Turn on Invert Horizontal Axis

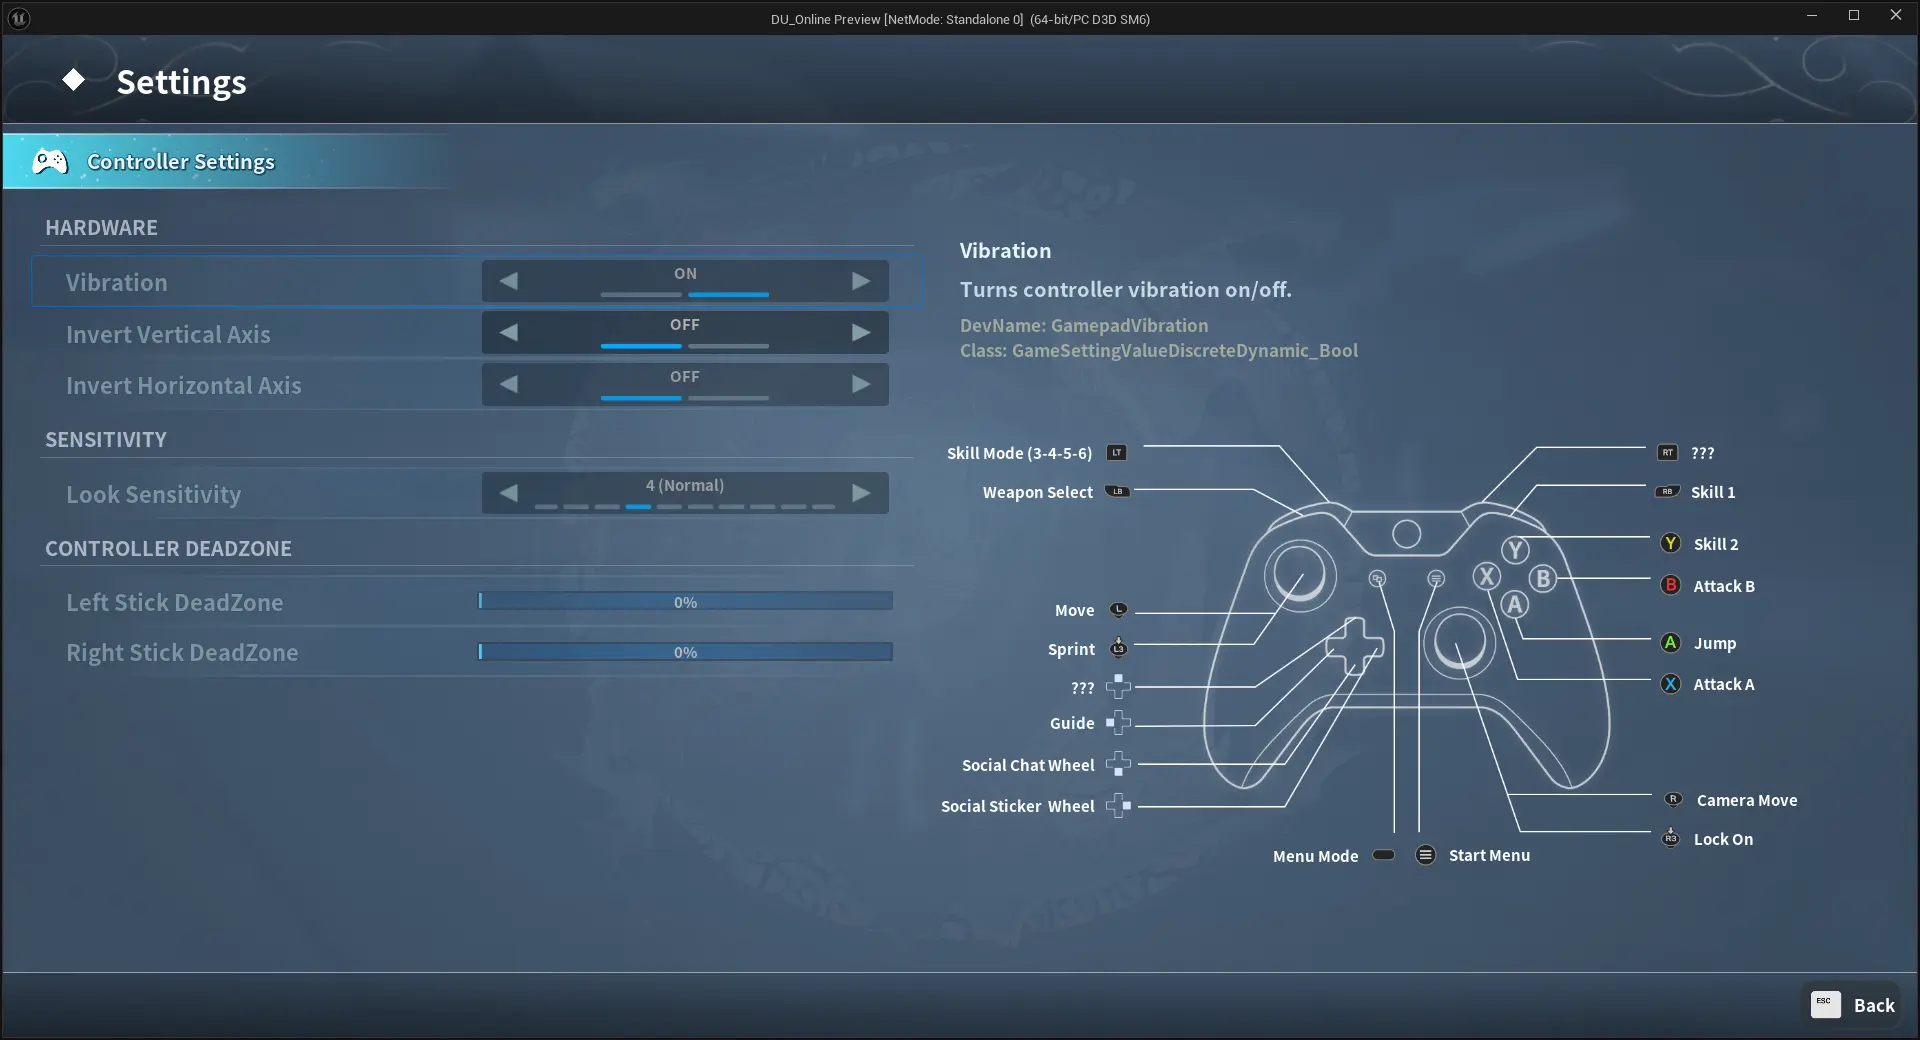click(860, 384)
